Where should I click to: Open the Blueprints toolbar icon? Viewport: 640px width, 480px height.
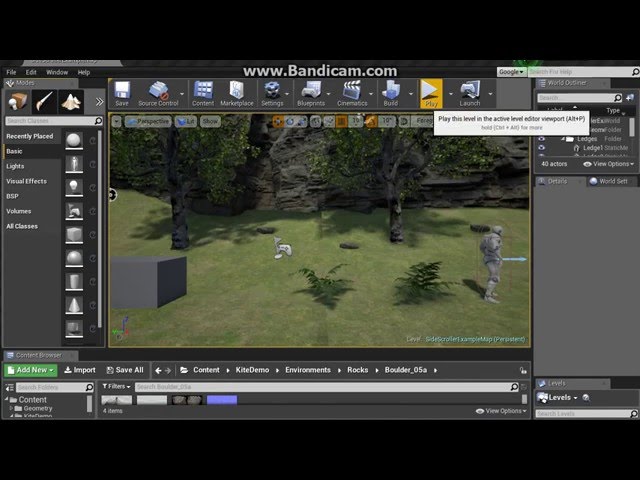coord(311,94)
